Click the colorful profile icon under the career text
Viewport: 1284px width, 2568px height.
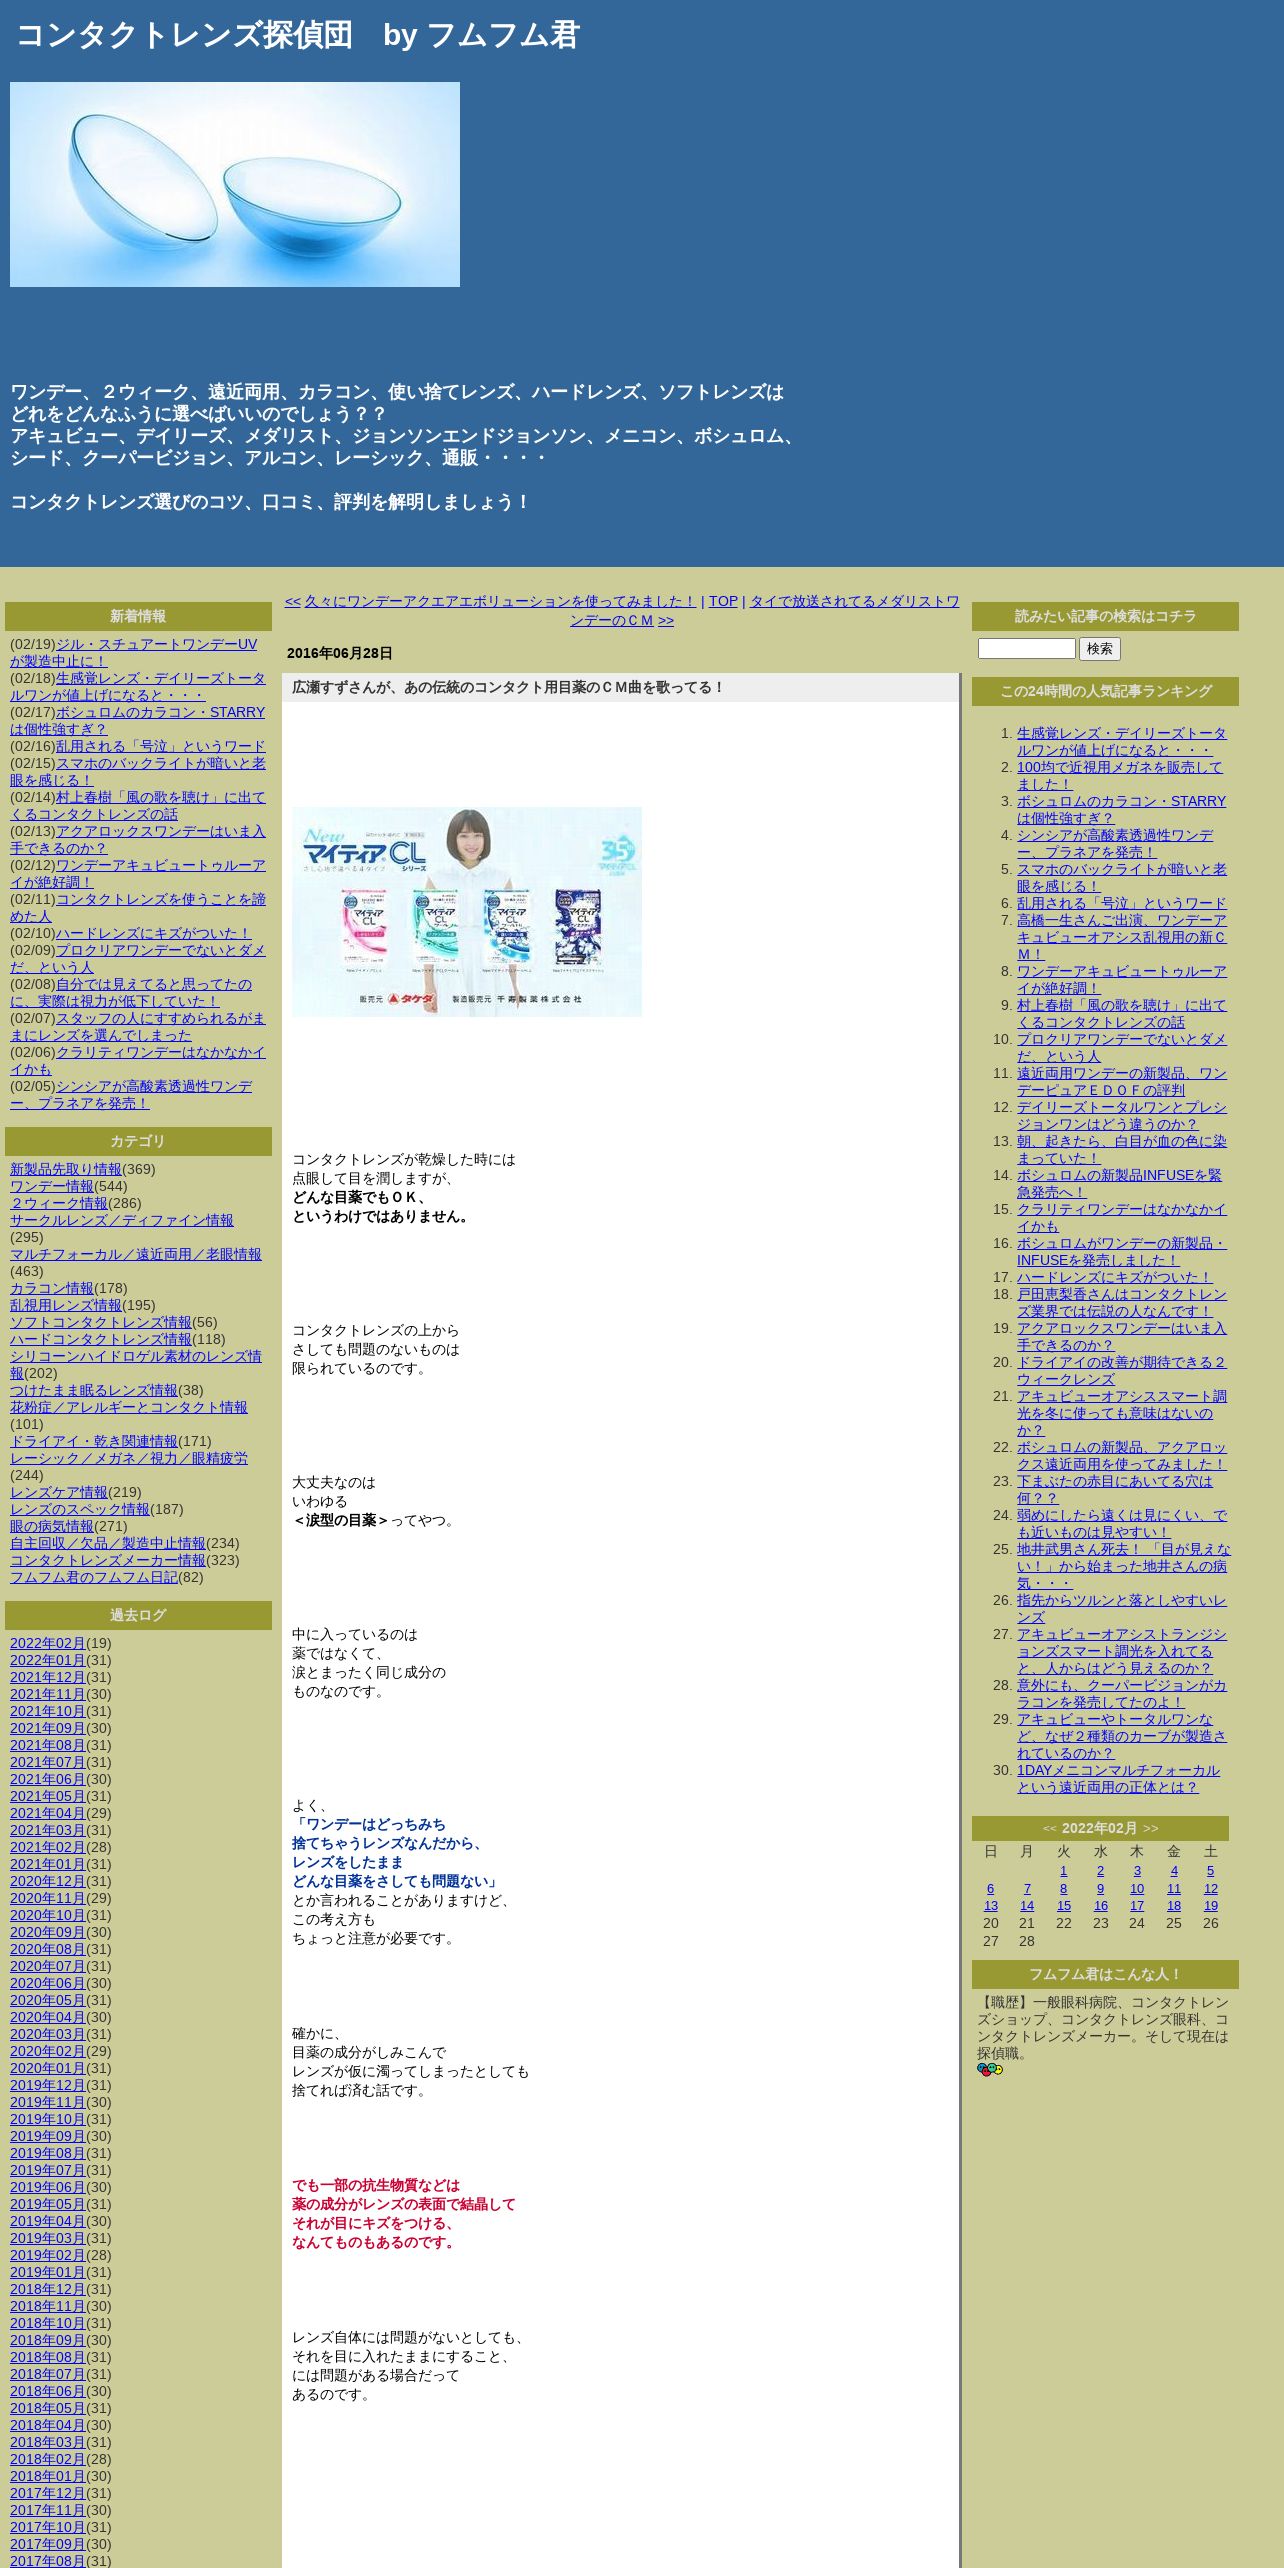pos(989,2069)
